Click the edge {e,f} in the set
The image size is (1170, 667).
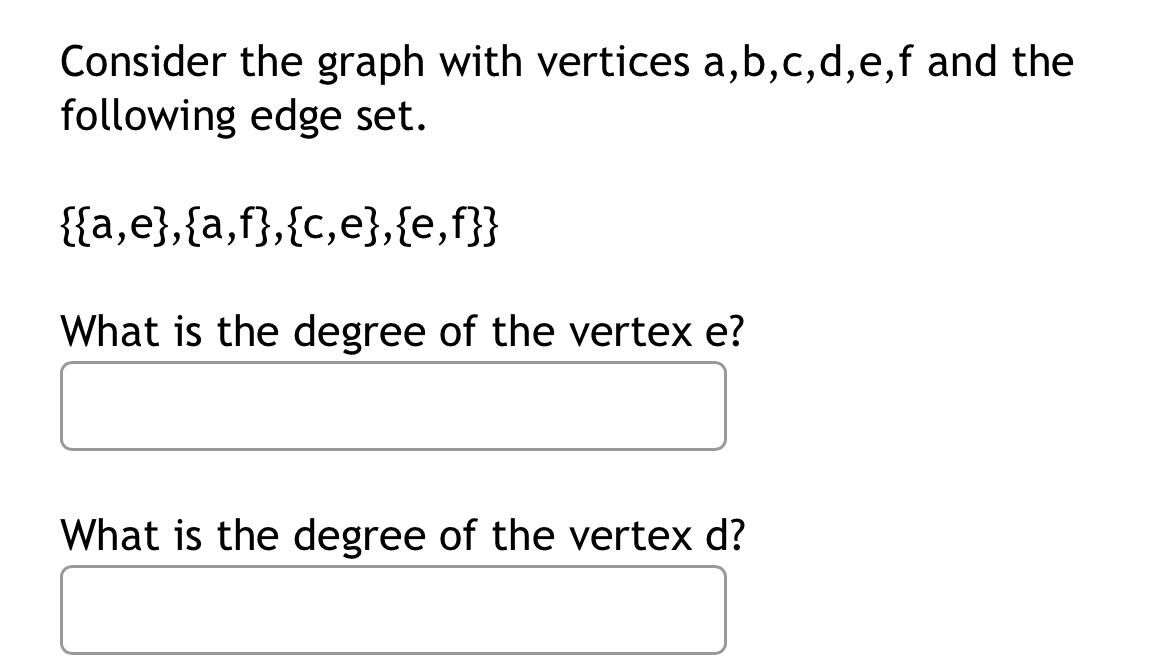click(440, 226)
